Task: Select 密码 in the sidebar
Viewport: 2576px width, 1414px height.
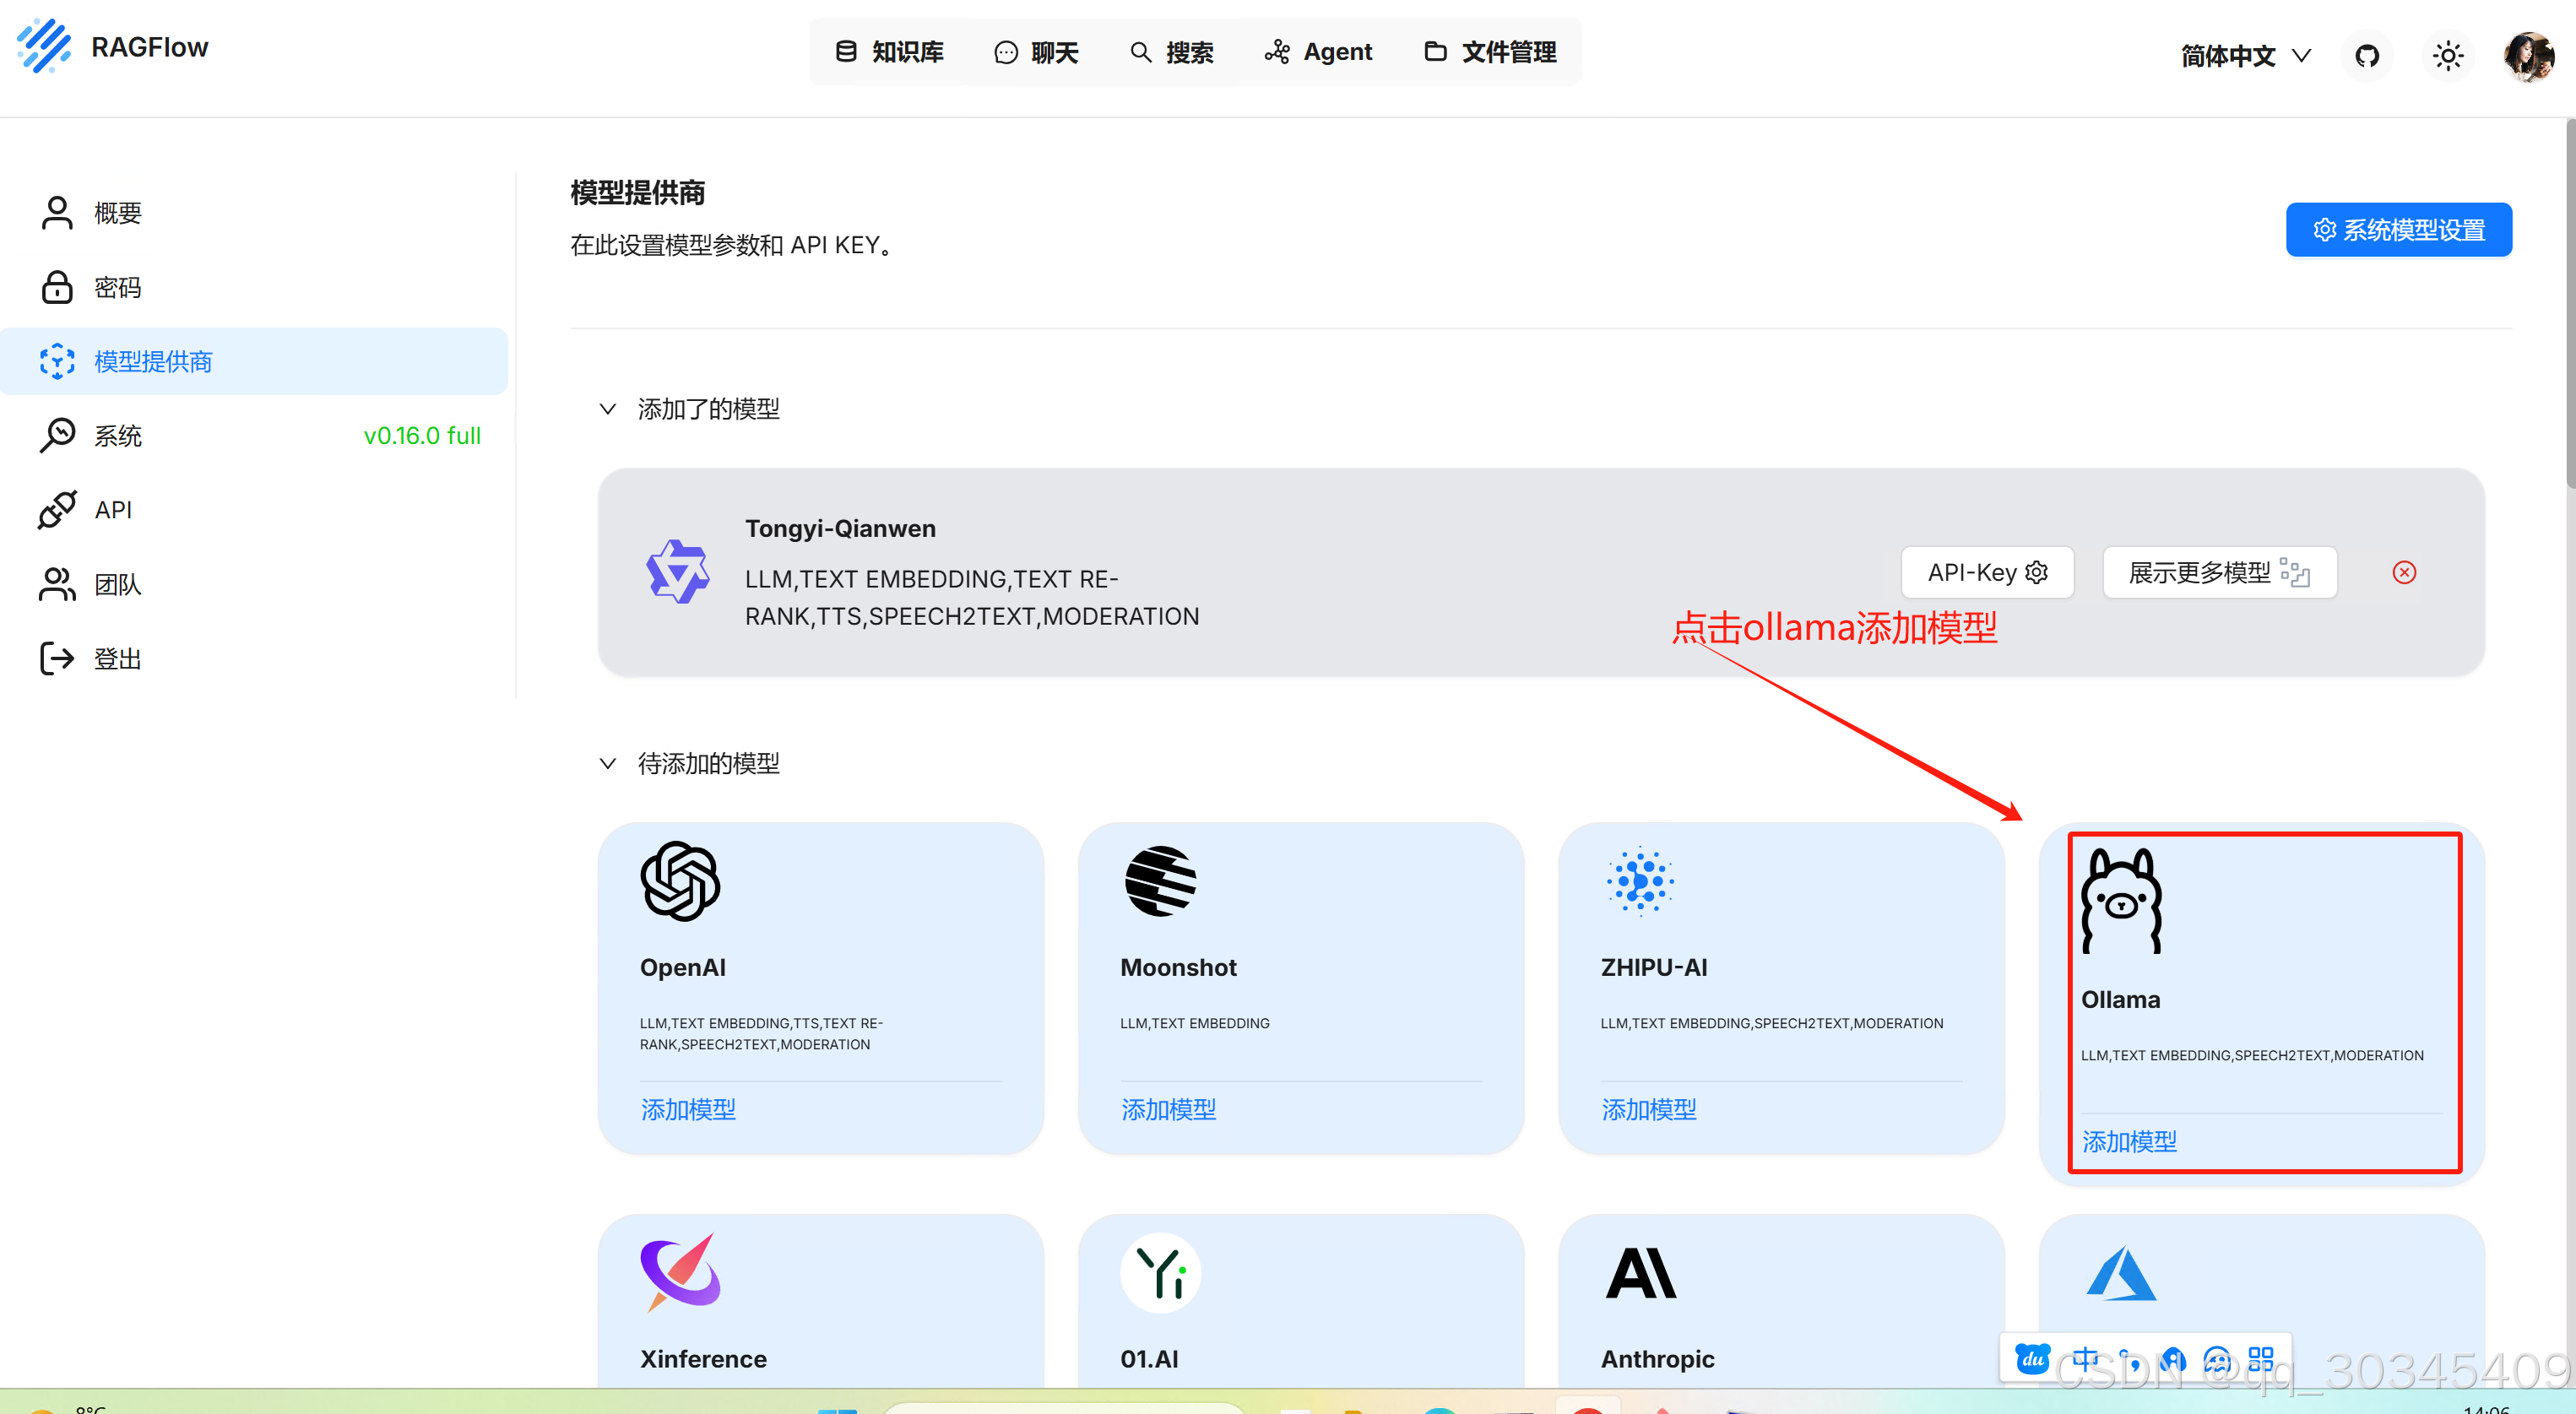Action: click(x=117, y=288)
